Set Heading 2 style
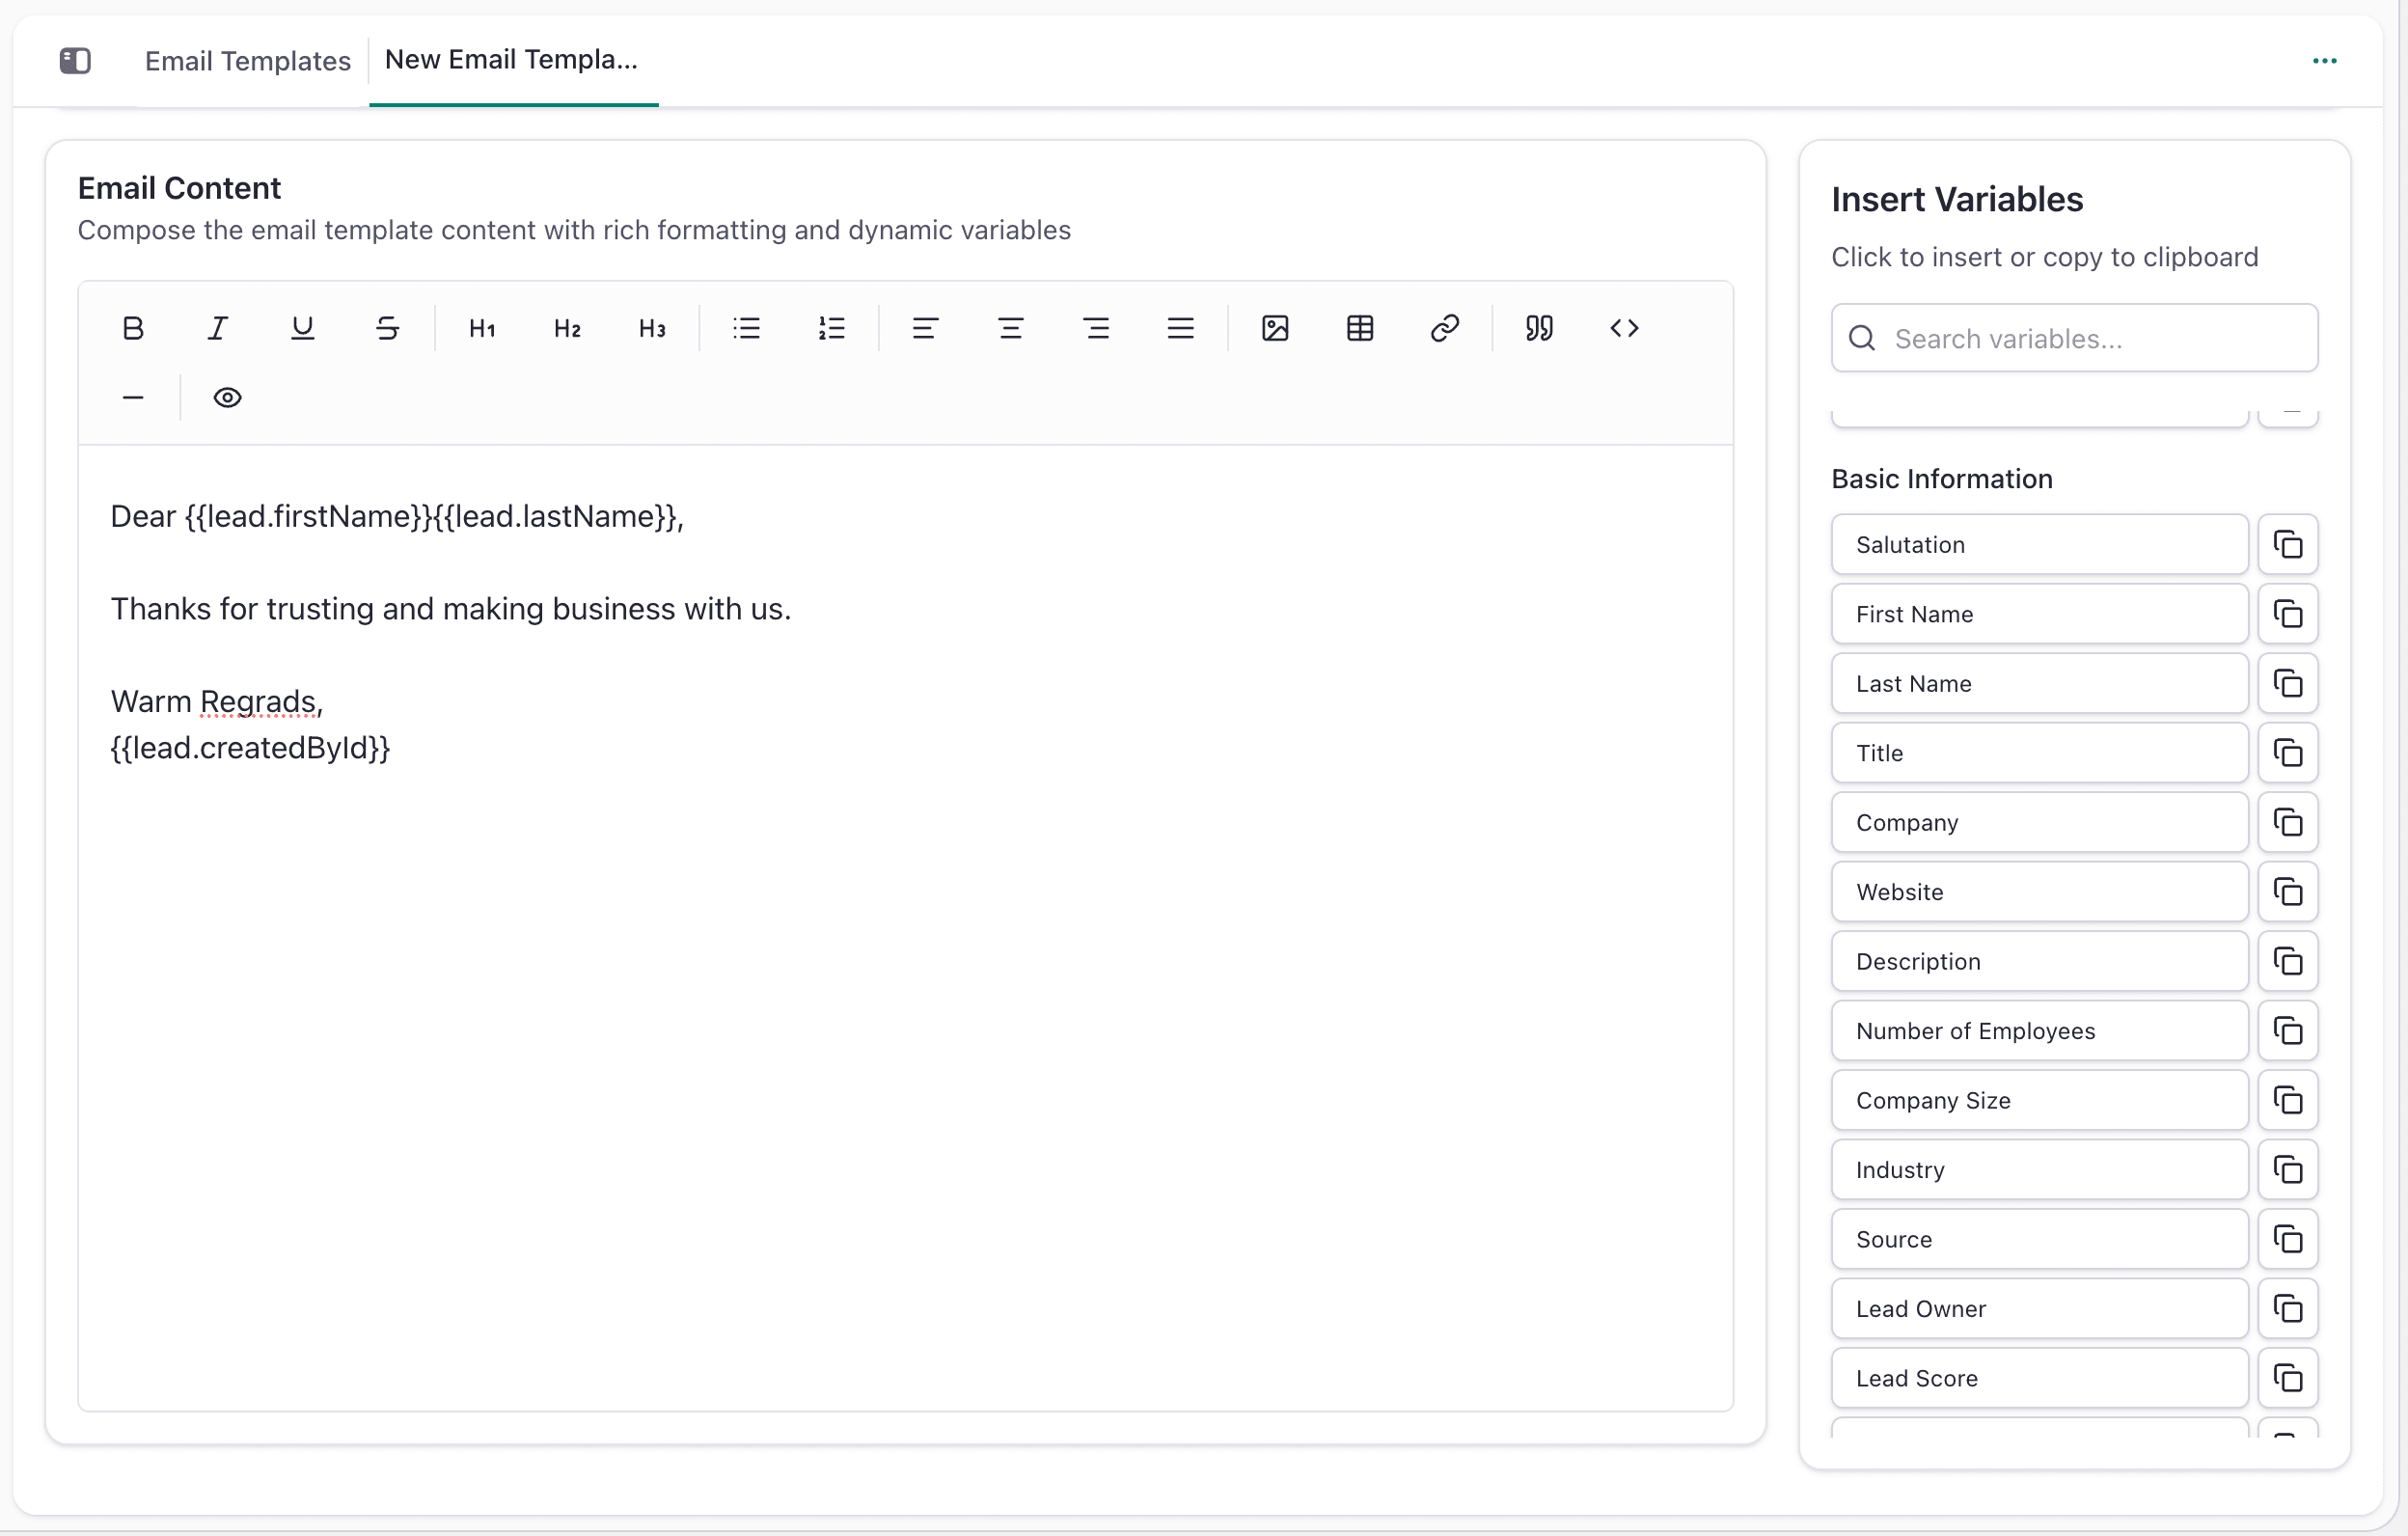 tap(567, 328)
